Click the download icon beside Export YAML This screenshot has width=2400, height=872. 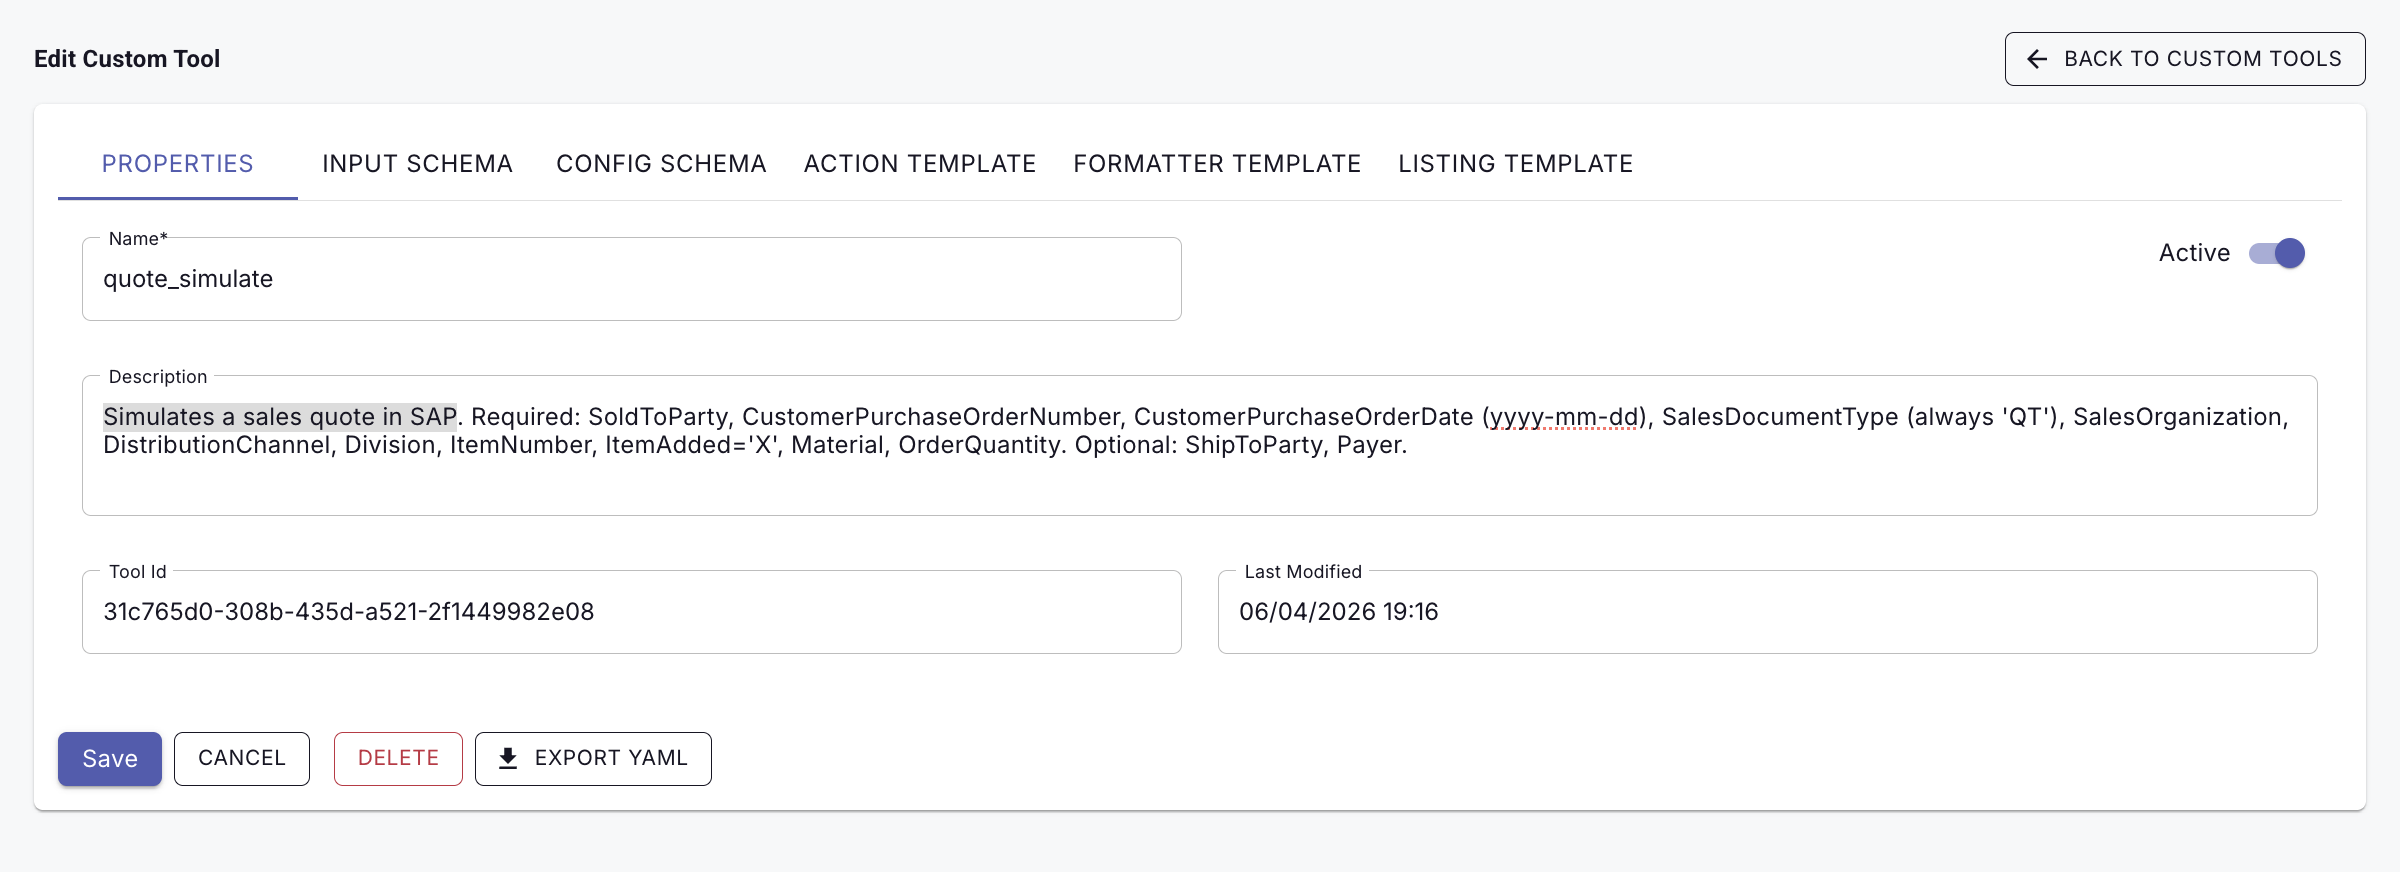coord(508,759)
